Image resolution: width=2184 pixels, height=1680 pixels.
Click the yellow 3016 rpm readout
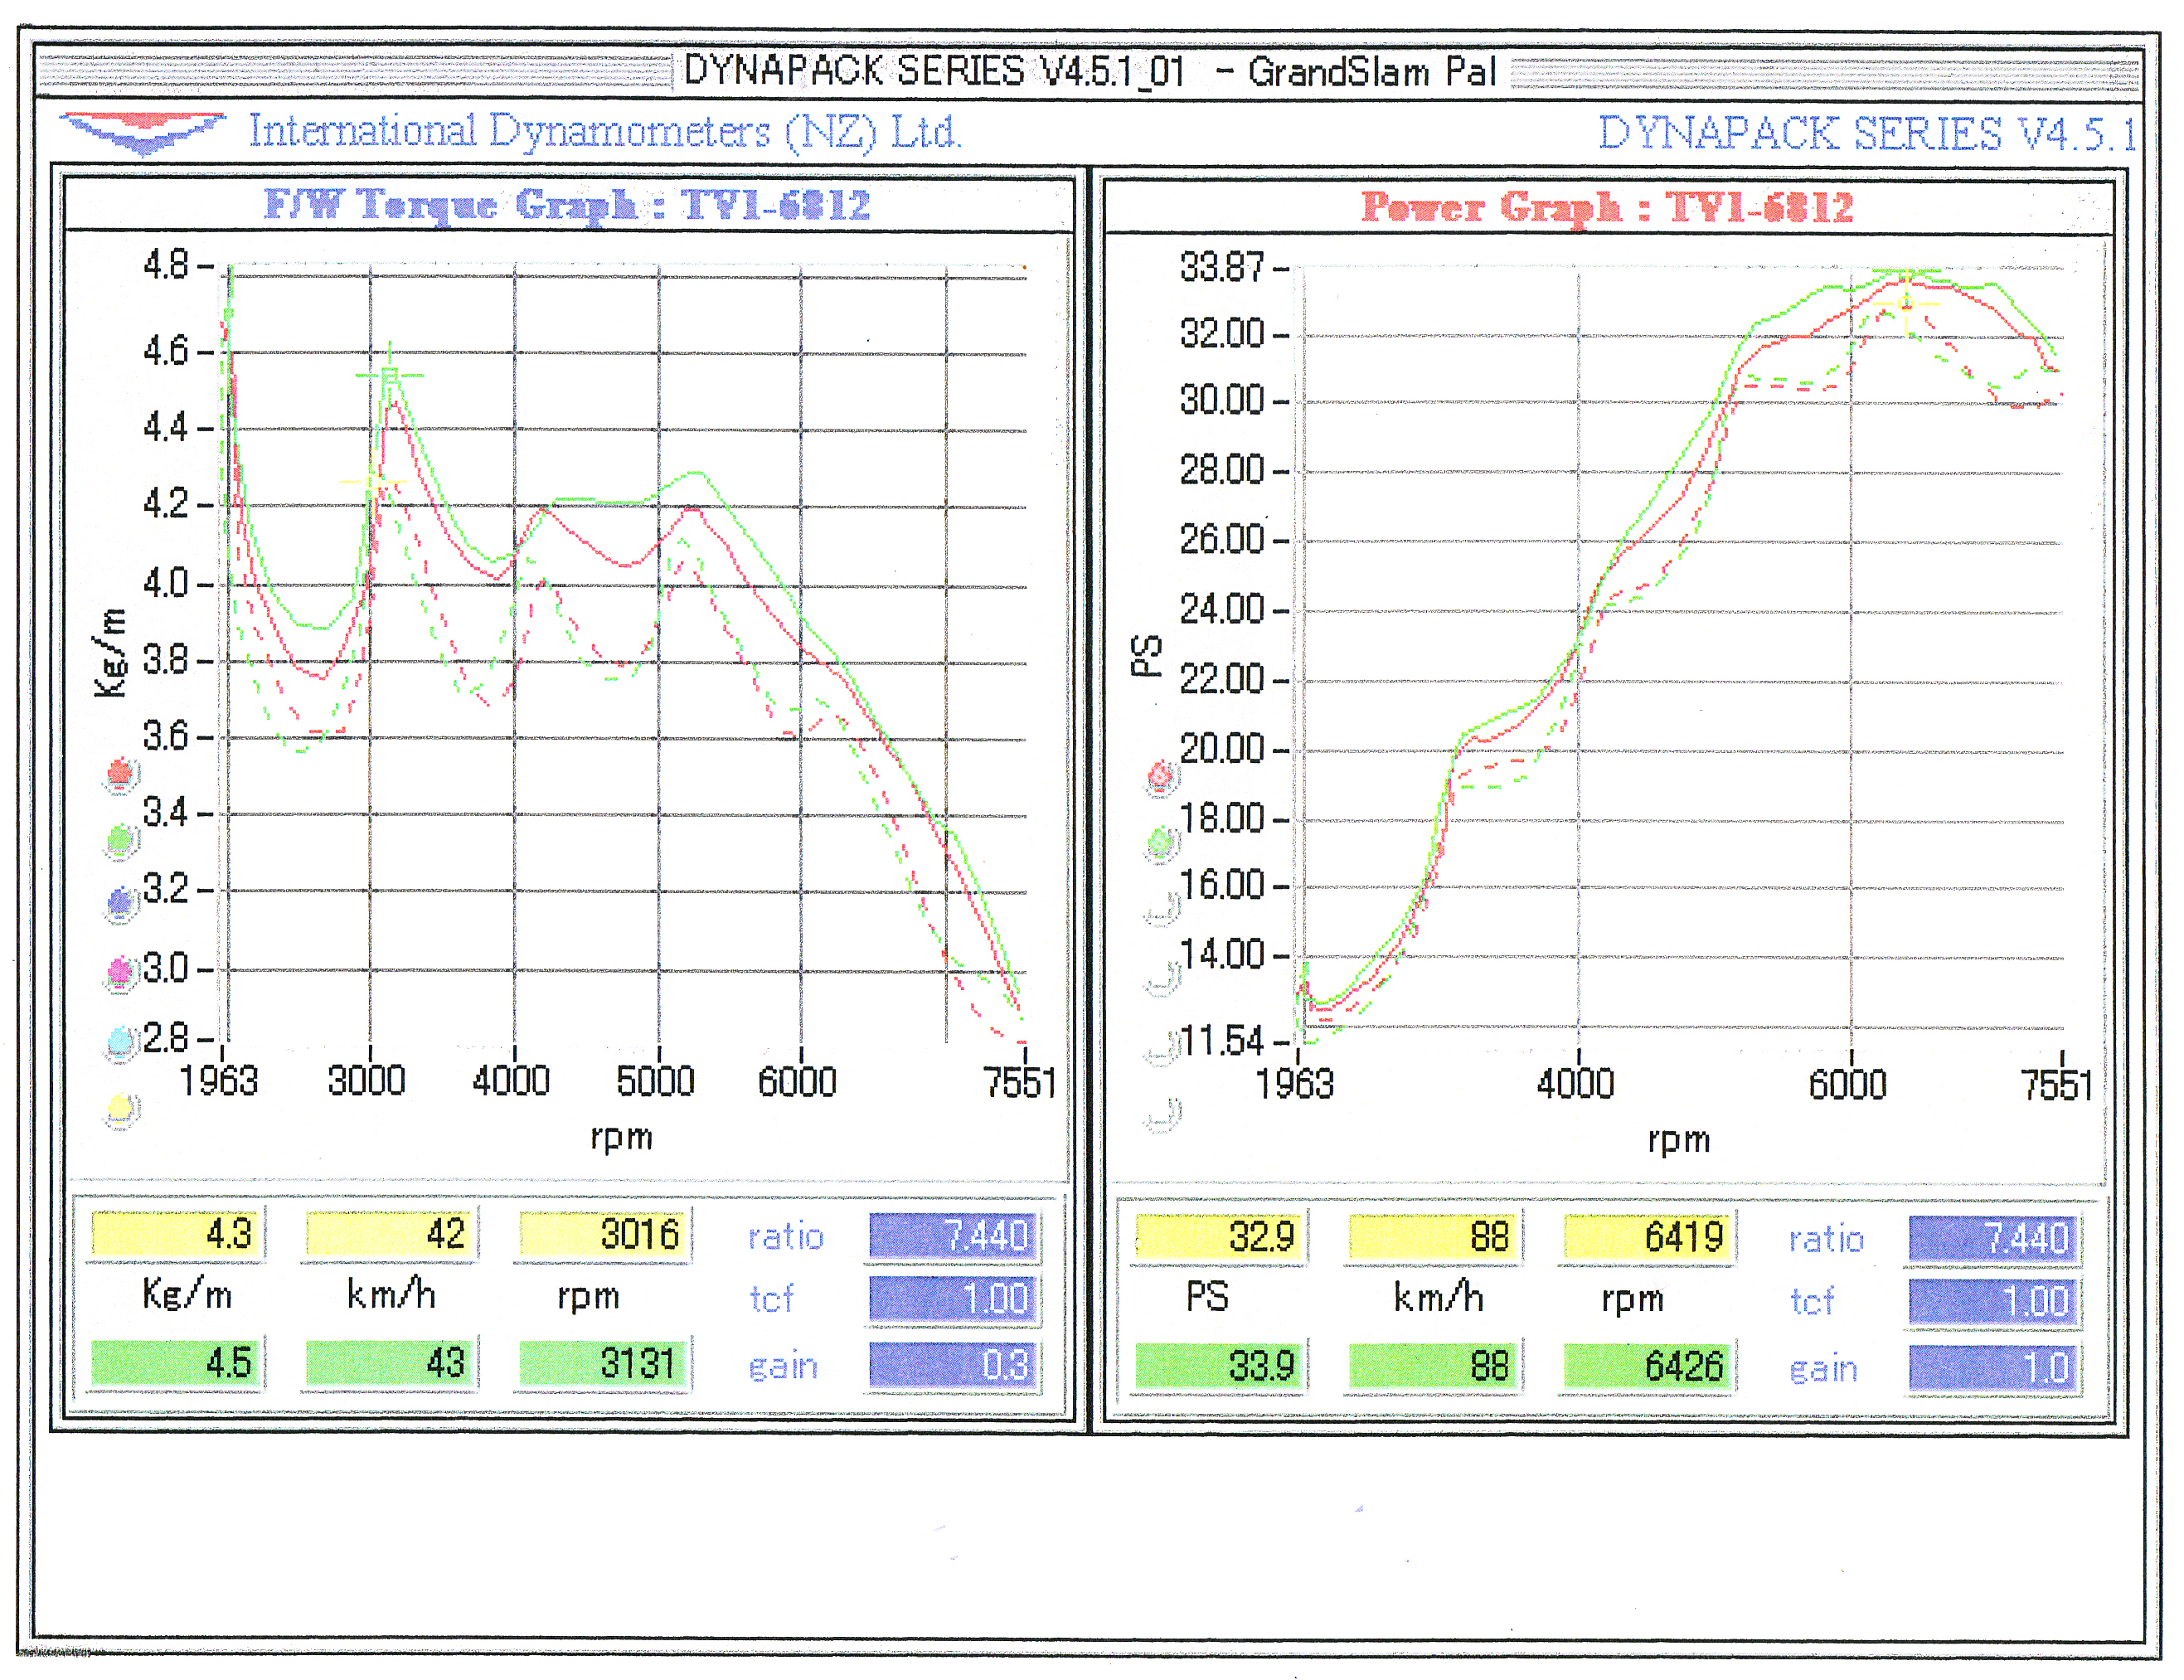click(603, 1235)
